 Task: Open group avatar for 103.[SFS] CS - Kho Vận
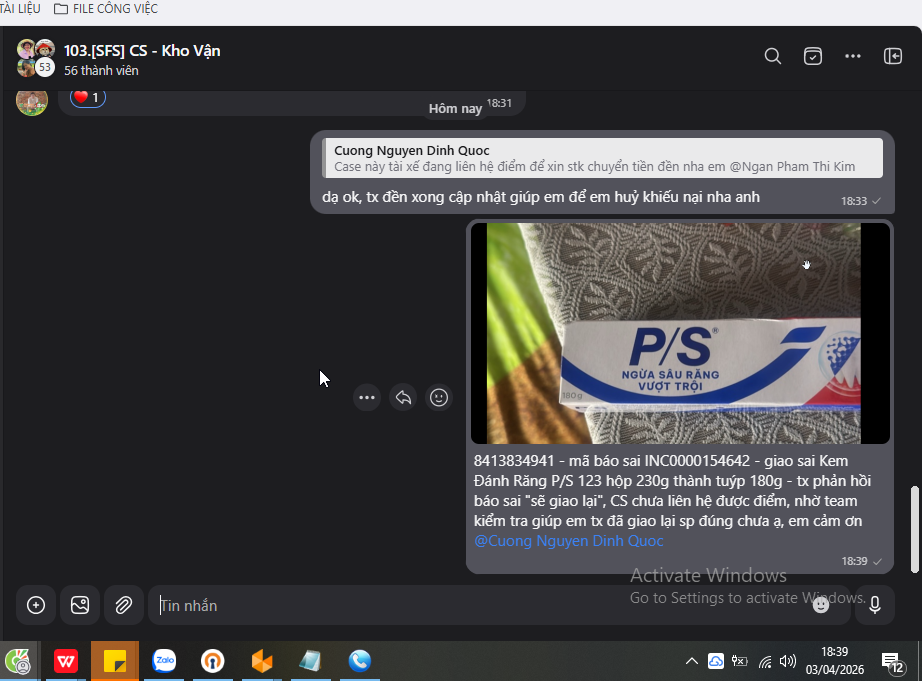pyautogui.click(x=36, y=58)
